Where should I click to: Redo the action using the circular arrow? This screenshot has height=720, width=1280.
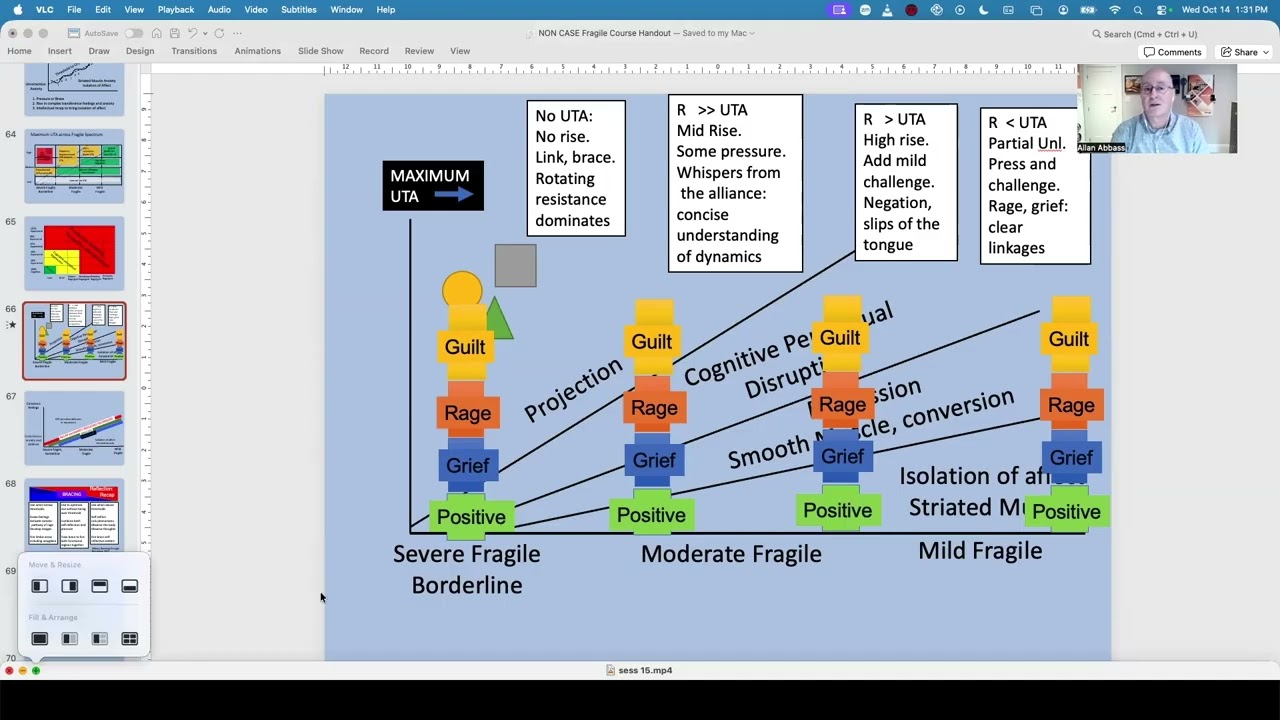[x=219, y=33]
